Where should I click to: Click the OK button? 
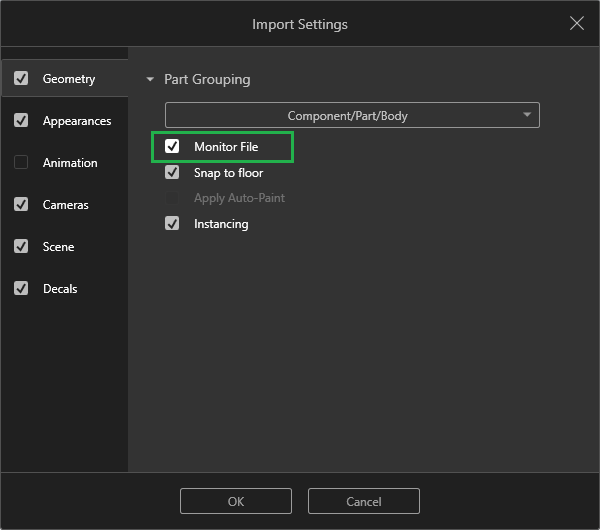pyautogui.click(x=236, y=501)
